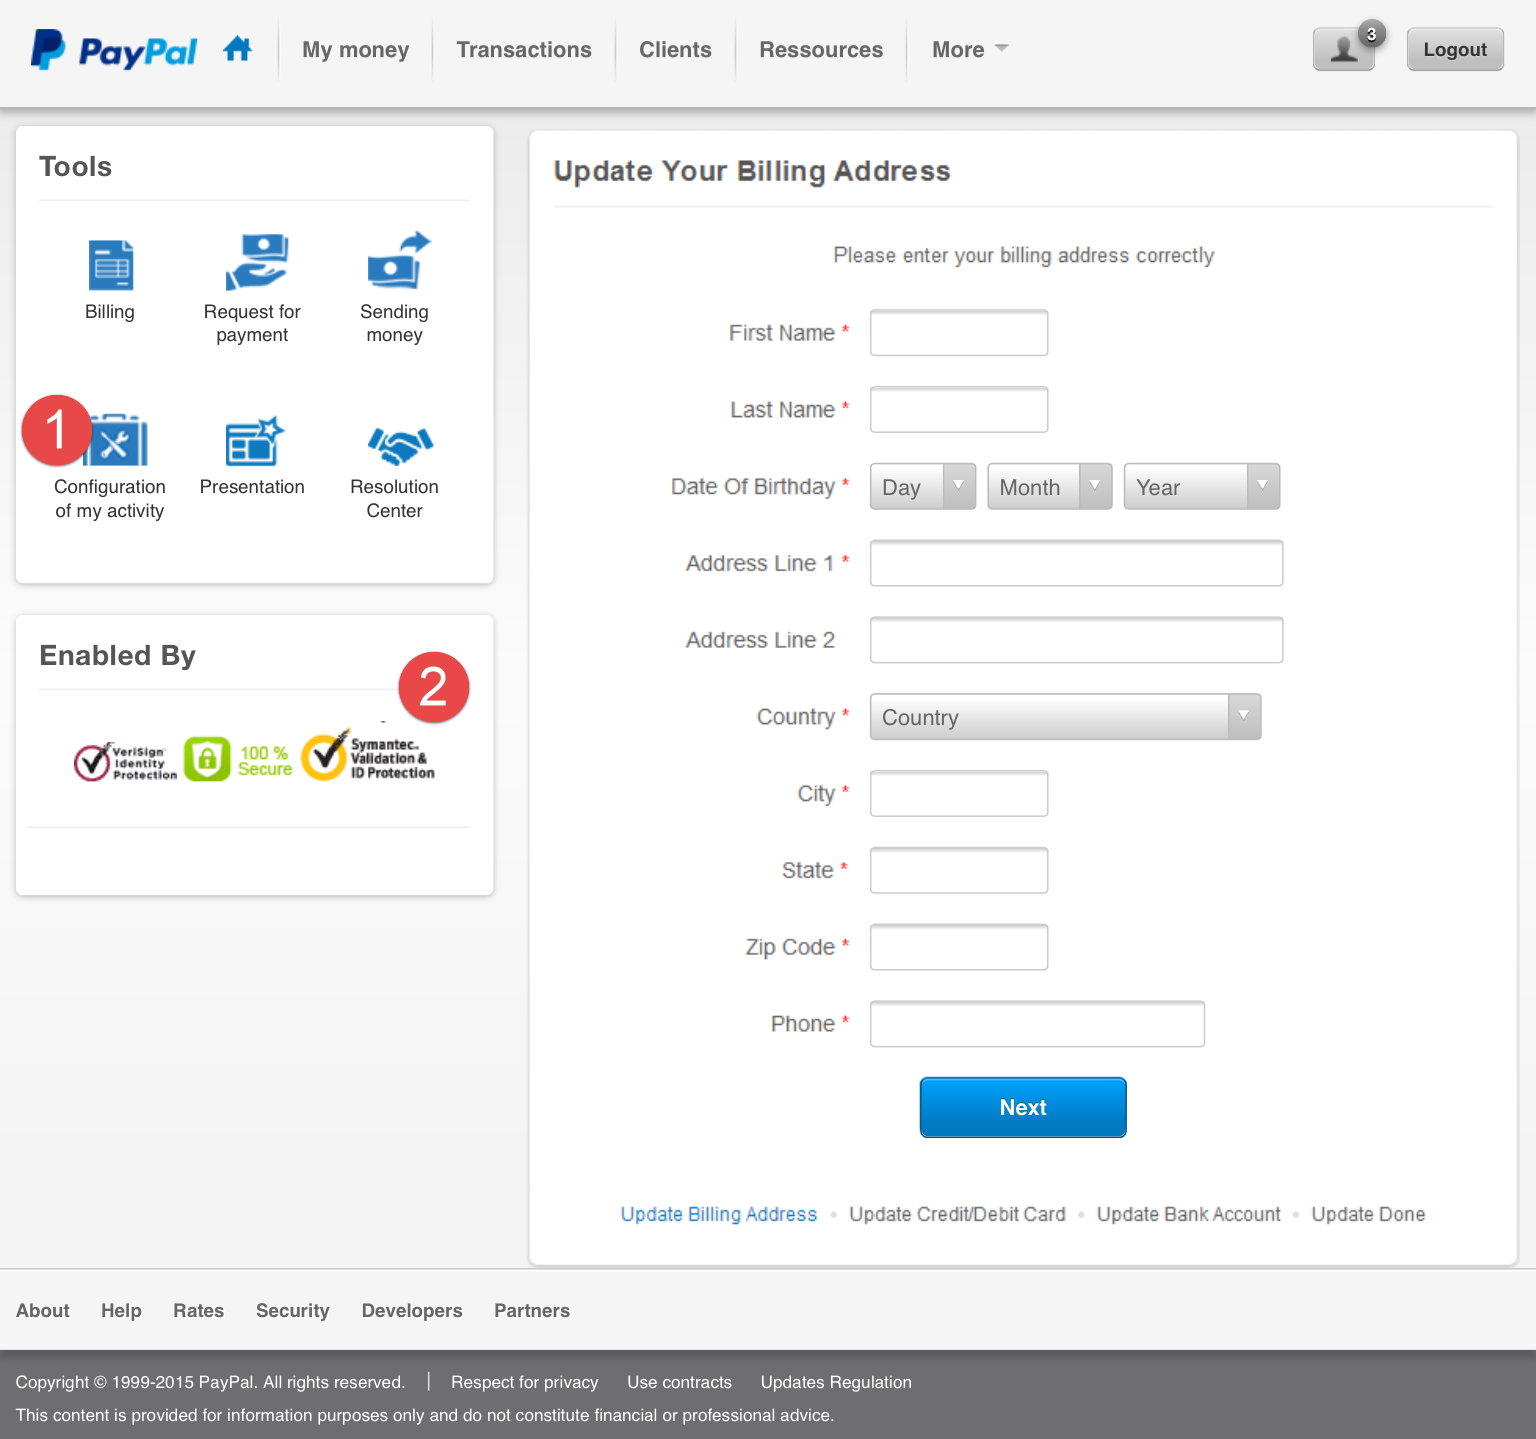Open the My money menu

click(x=355, y=50)
